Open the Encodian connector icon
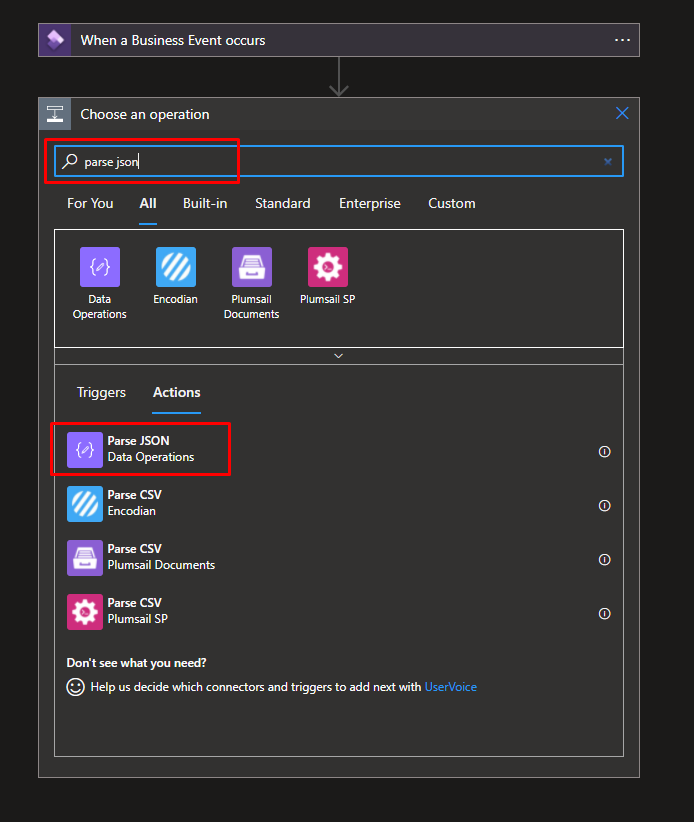Screen dimensions: 694x822 point(176,267)
